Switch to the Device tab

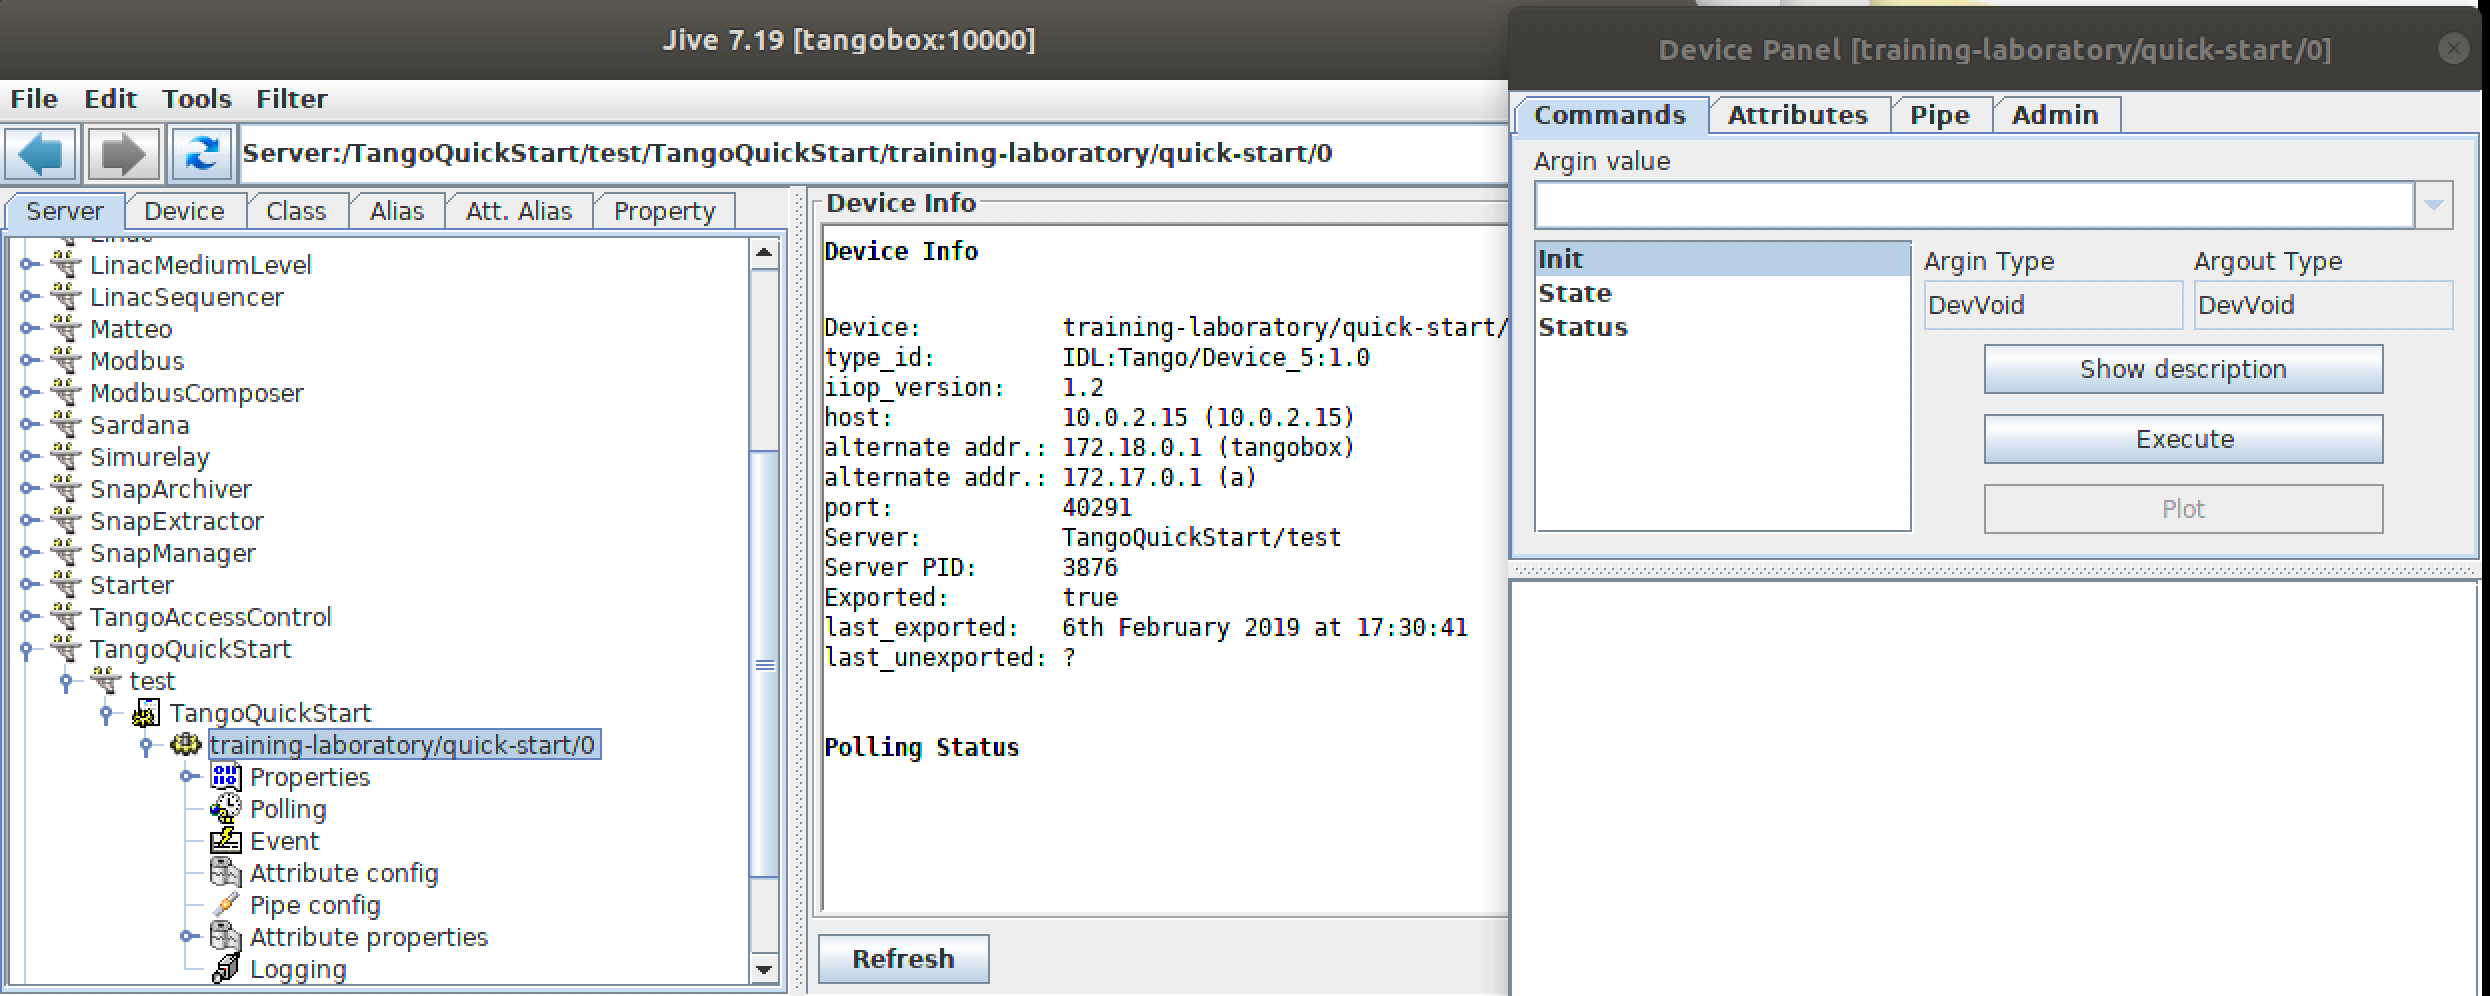[184, 211]
